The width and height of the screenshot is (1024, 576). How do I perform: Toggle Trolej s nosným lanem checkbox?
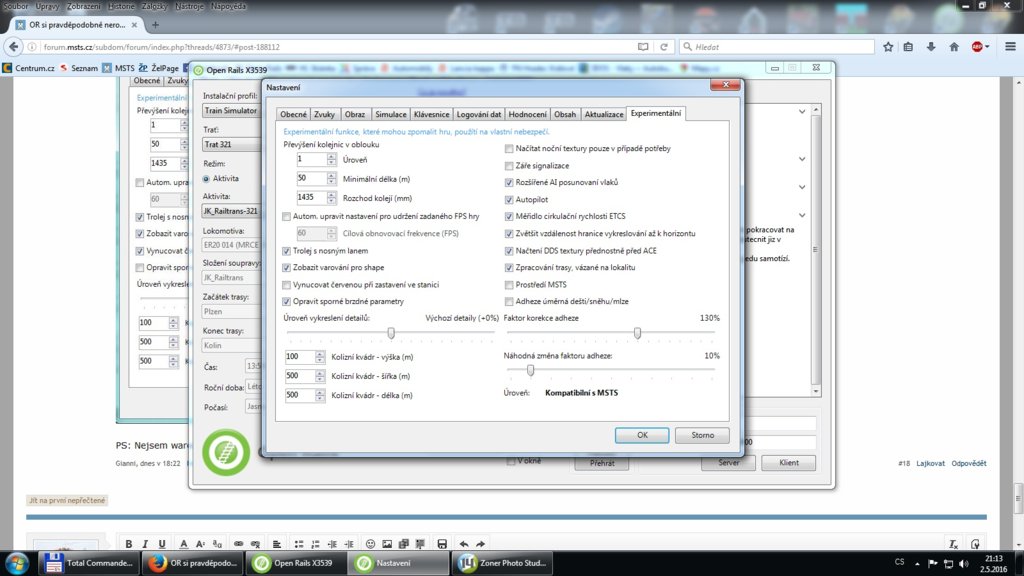(x=286, y=251)
